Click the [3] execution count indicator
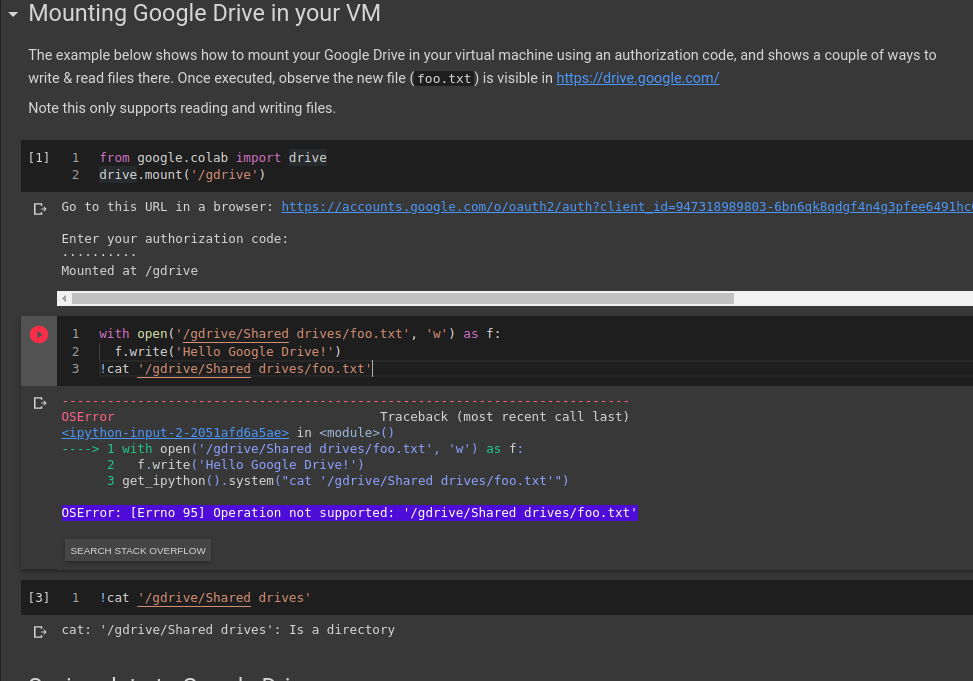This screenshot has height=681, width=973. [x=39, y=597]
